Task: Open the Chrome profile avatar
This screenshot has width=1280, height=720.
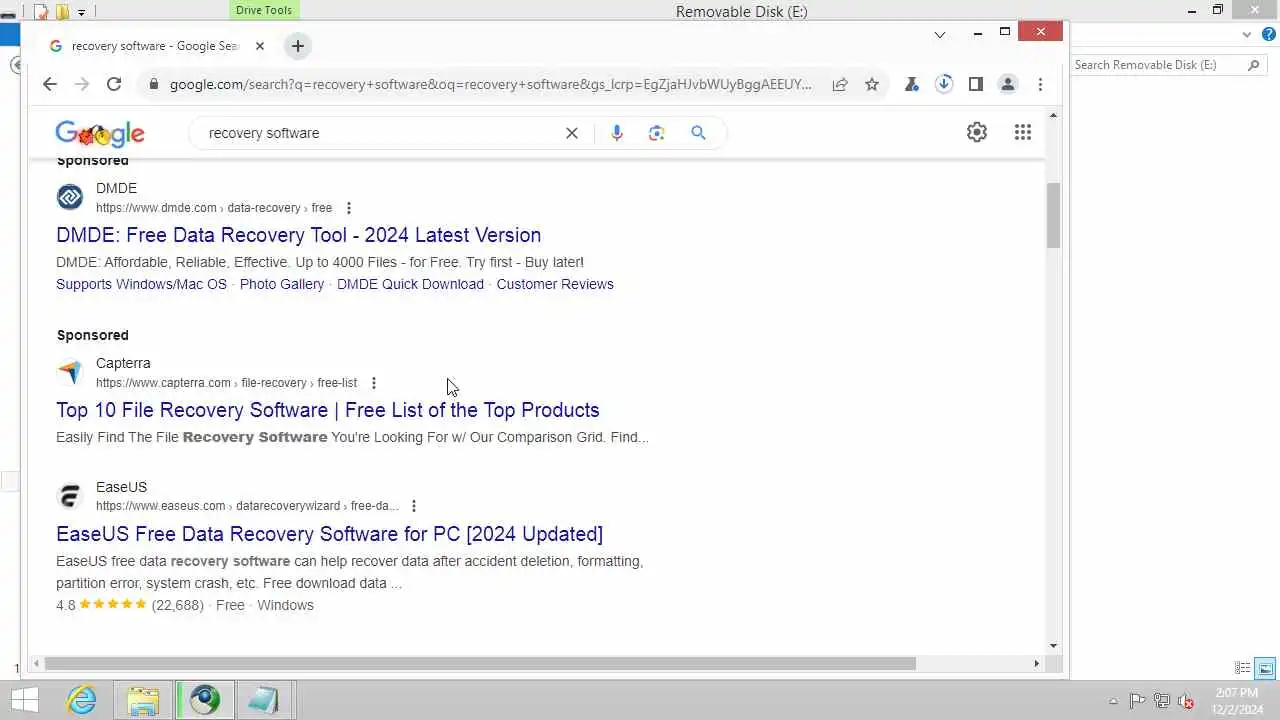Action: [1008, 84]
